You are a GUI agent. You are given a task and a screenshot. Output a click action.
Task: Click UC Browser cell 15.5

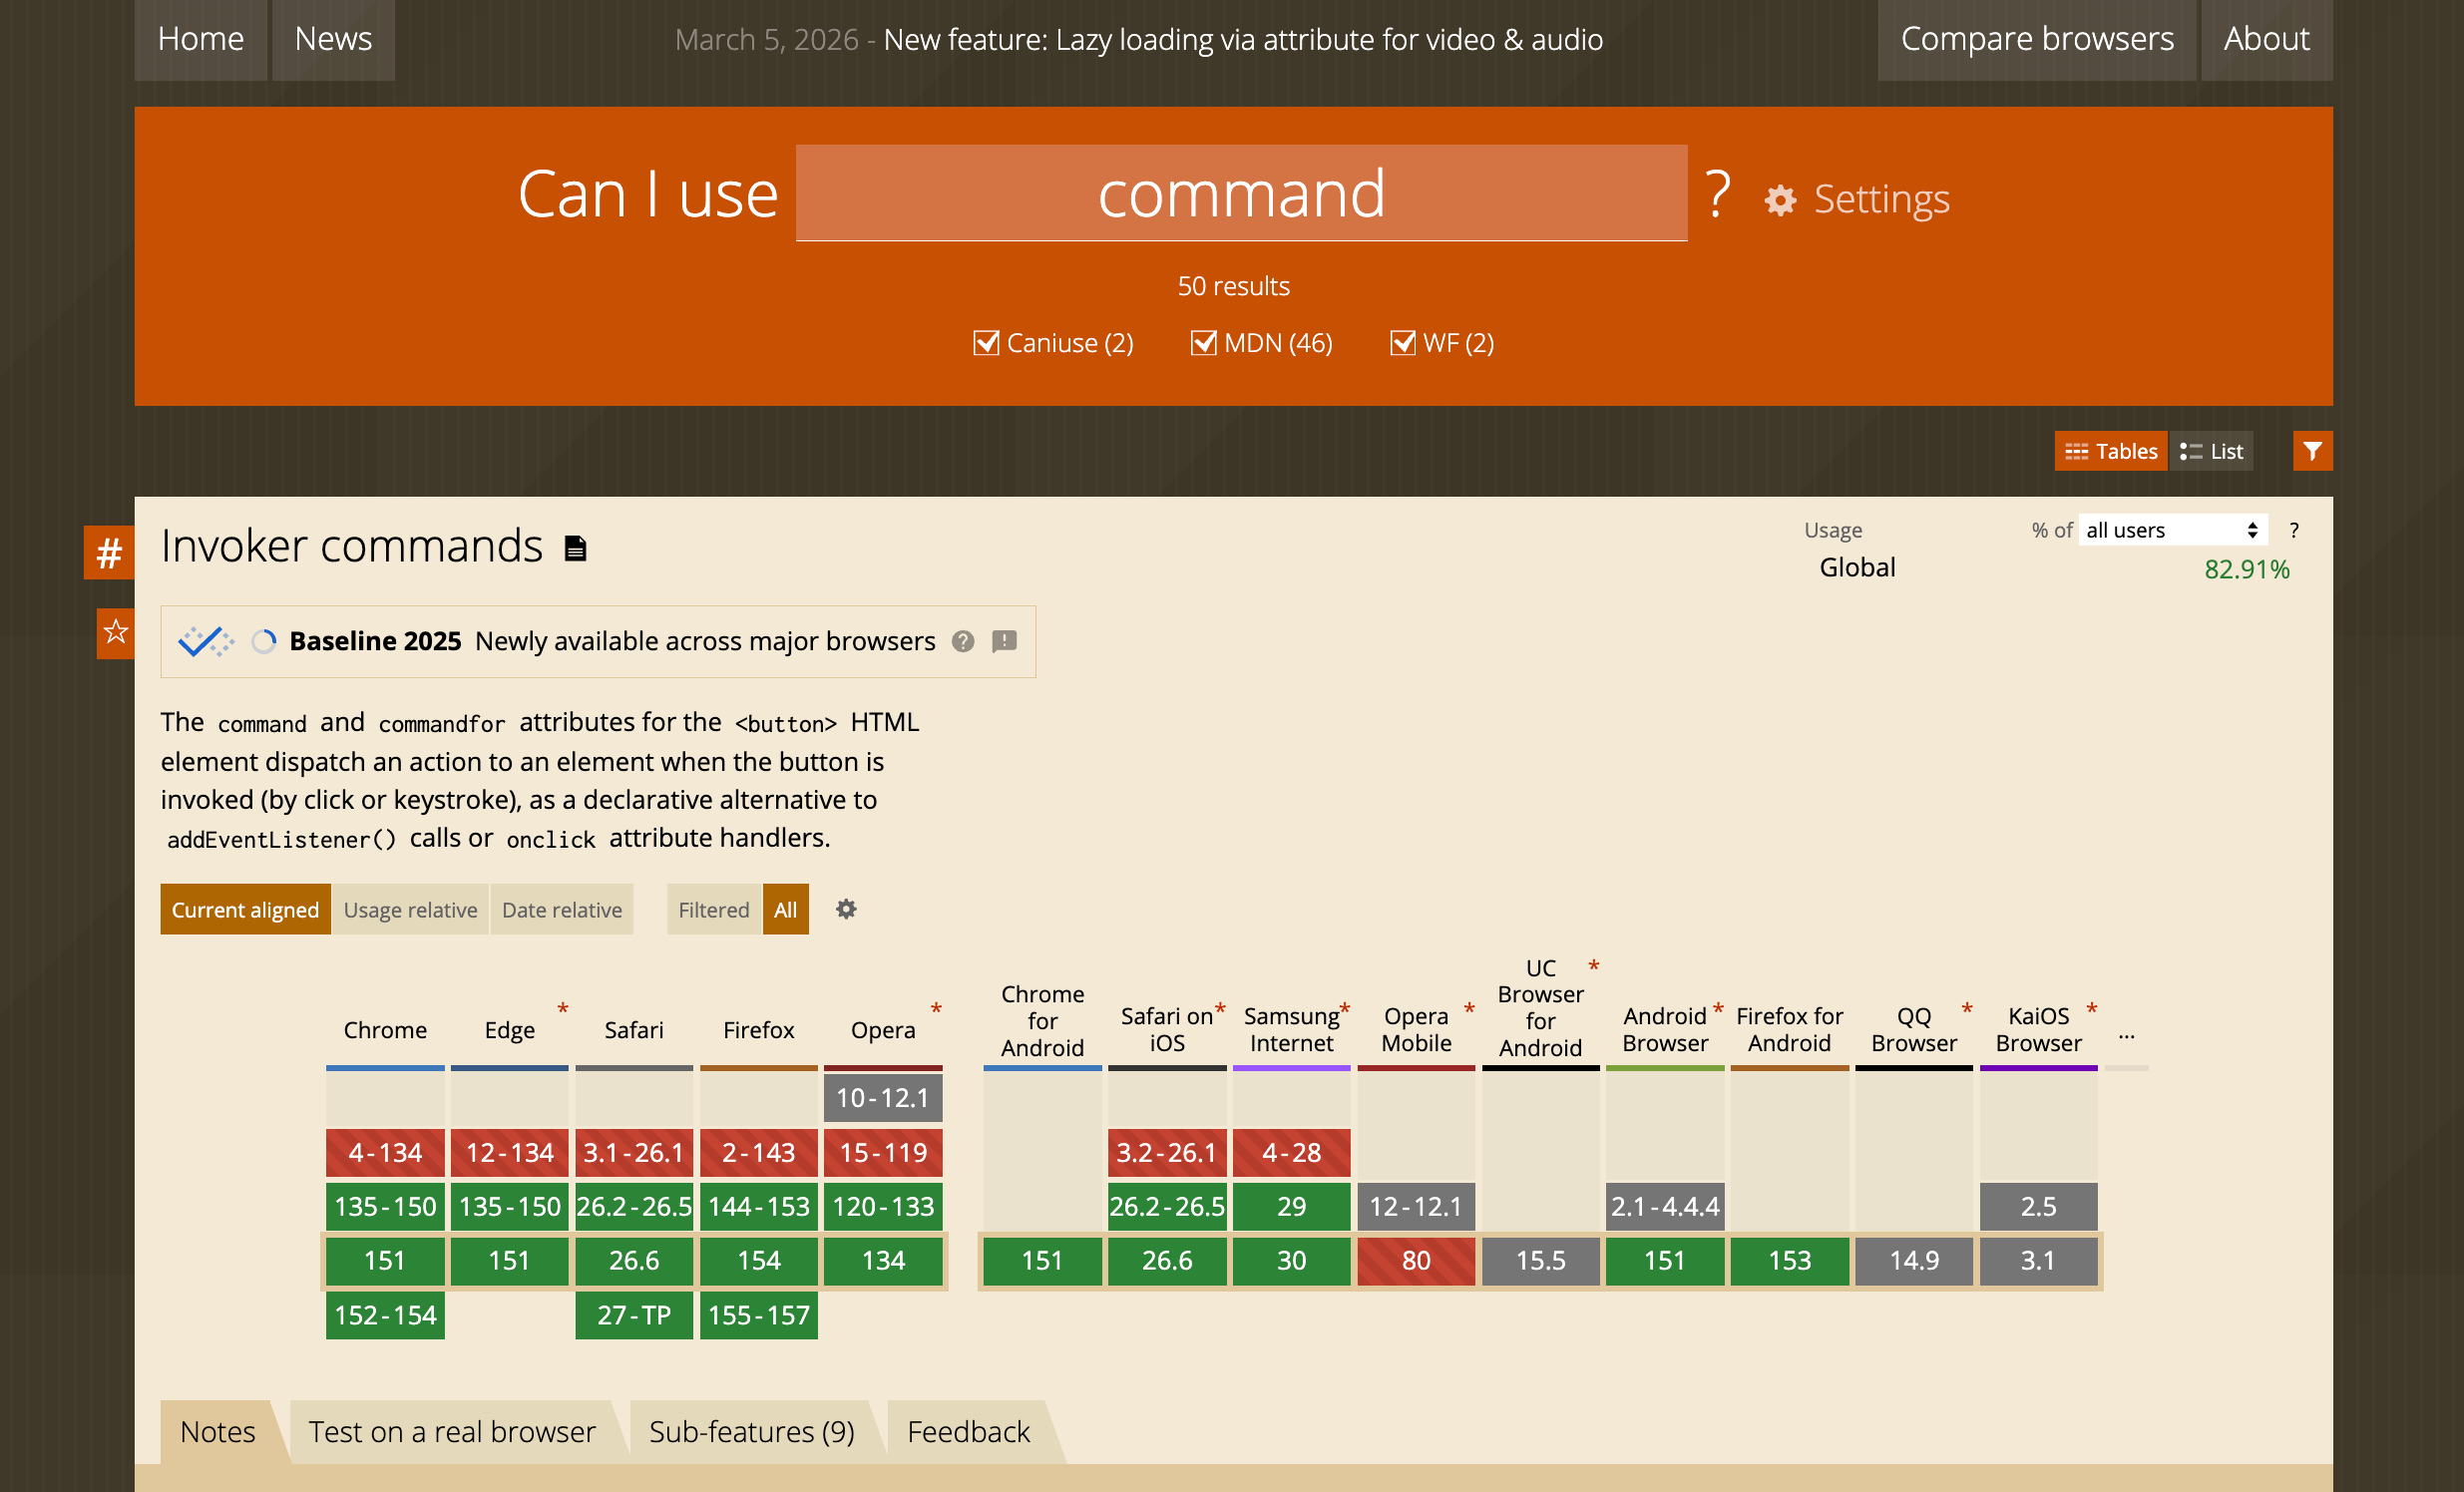[x=1541, y=1260]
